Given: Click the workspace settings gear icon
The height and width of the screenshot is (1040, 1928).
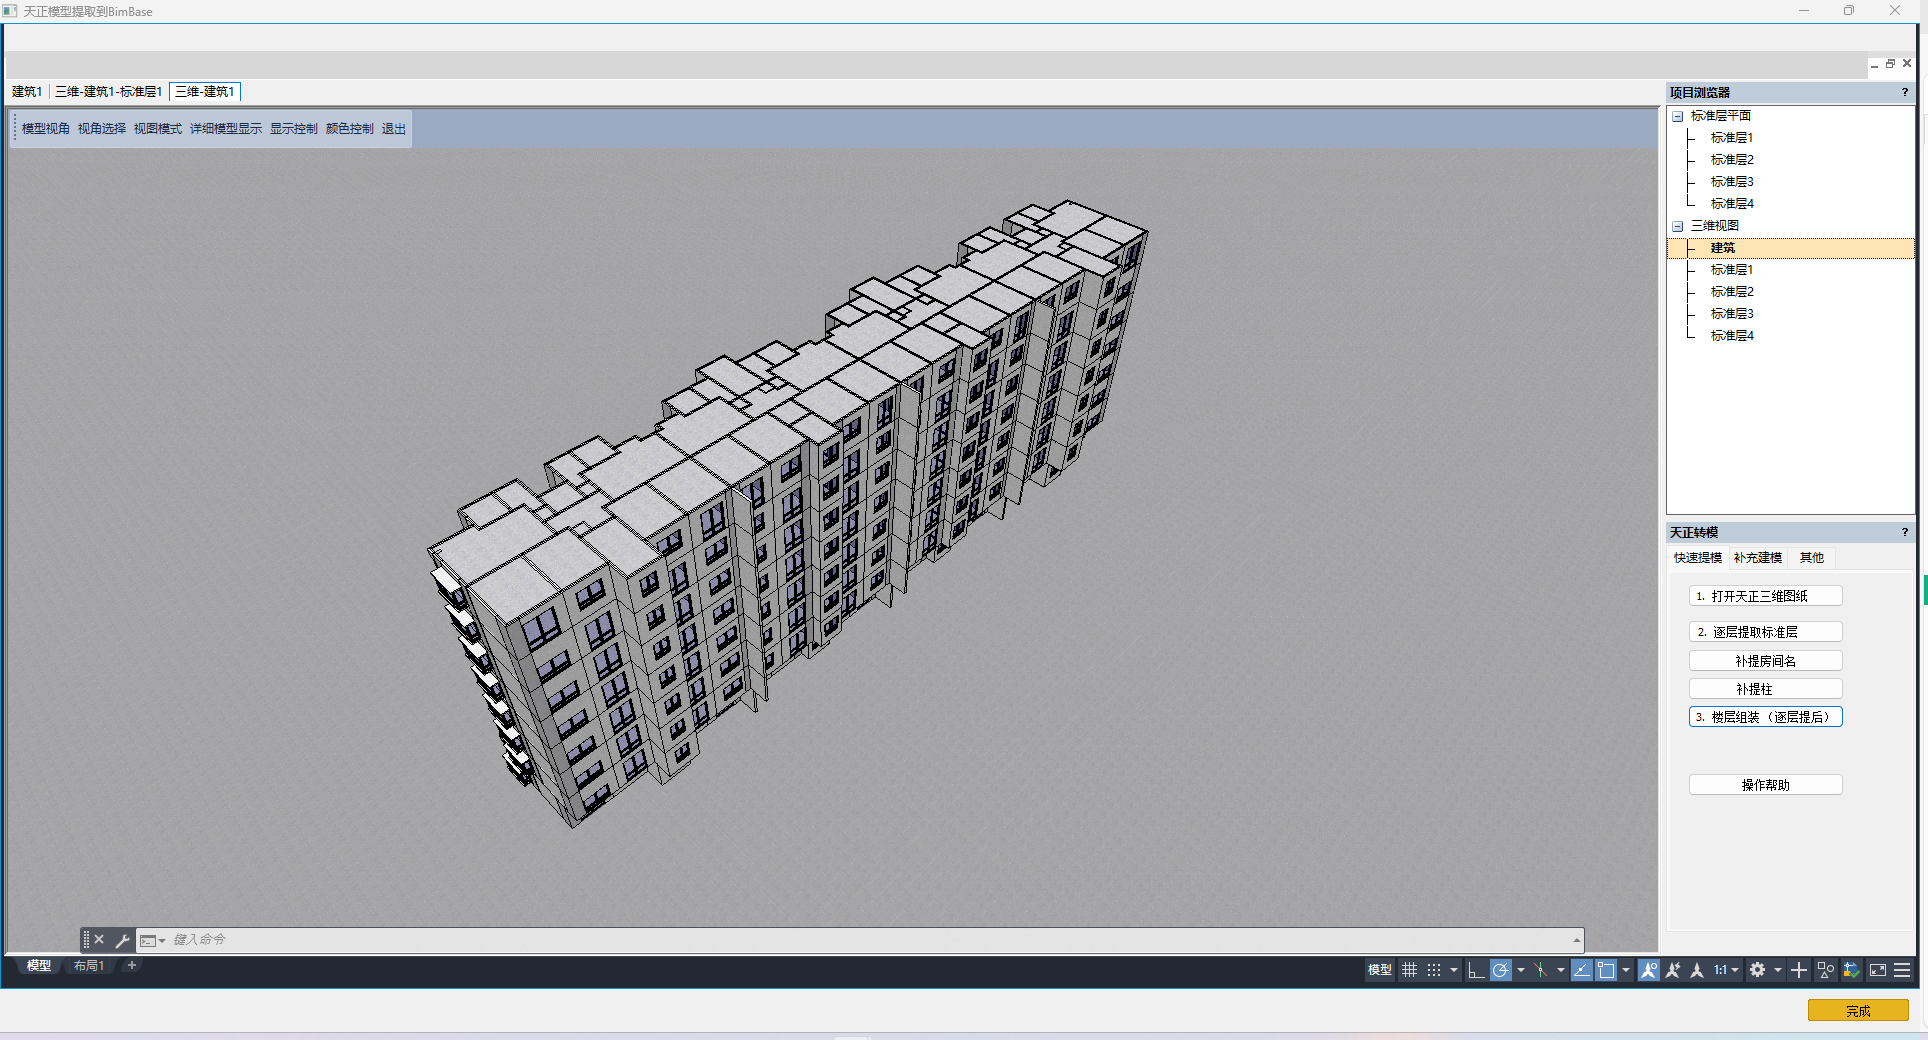Looking at the screenshot, I should coord(1757,970).
